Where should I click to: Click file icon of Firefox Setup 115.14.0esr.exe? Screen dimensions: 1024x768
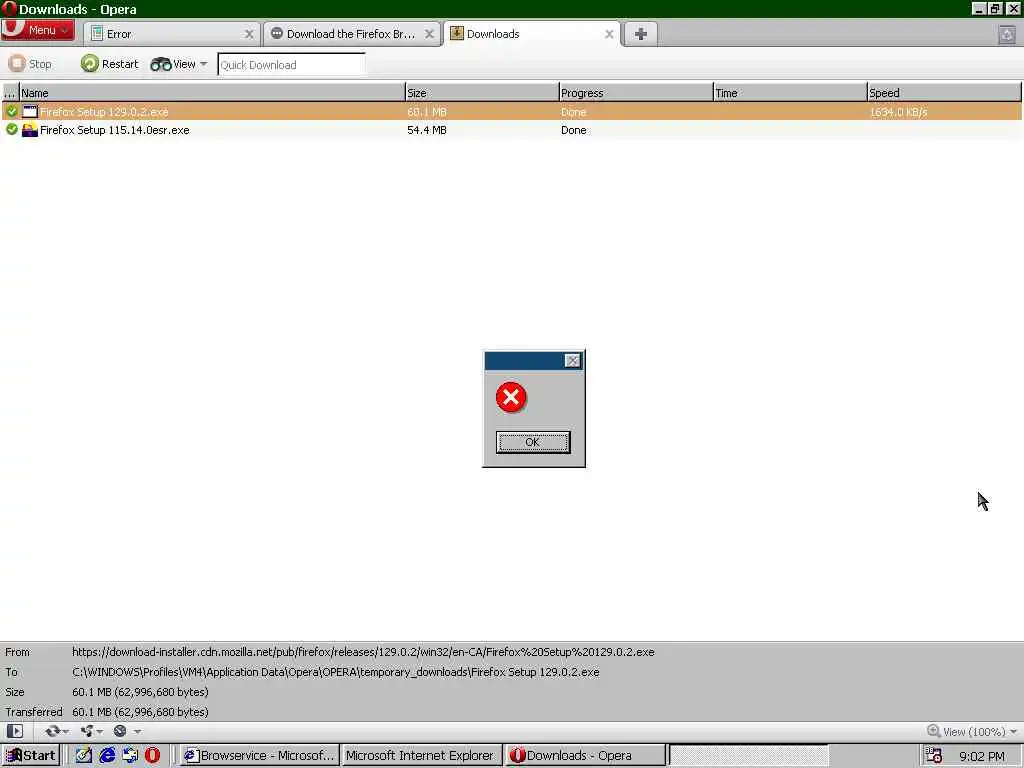tap(30, 130)
